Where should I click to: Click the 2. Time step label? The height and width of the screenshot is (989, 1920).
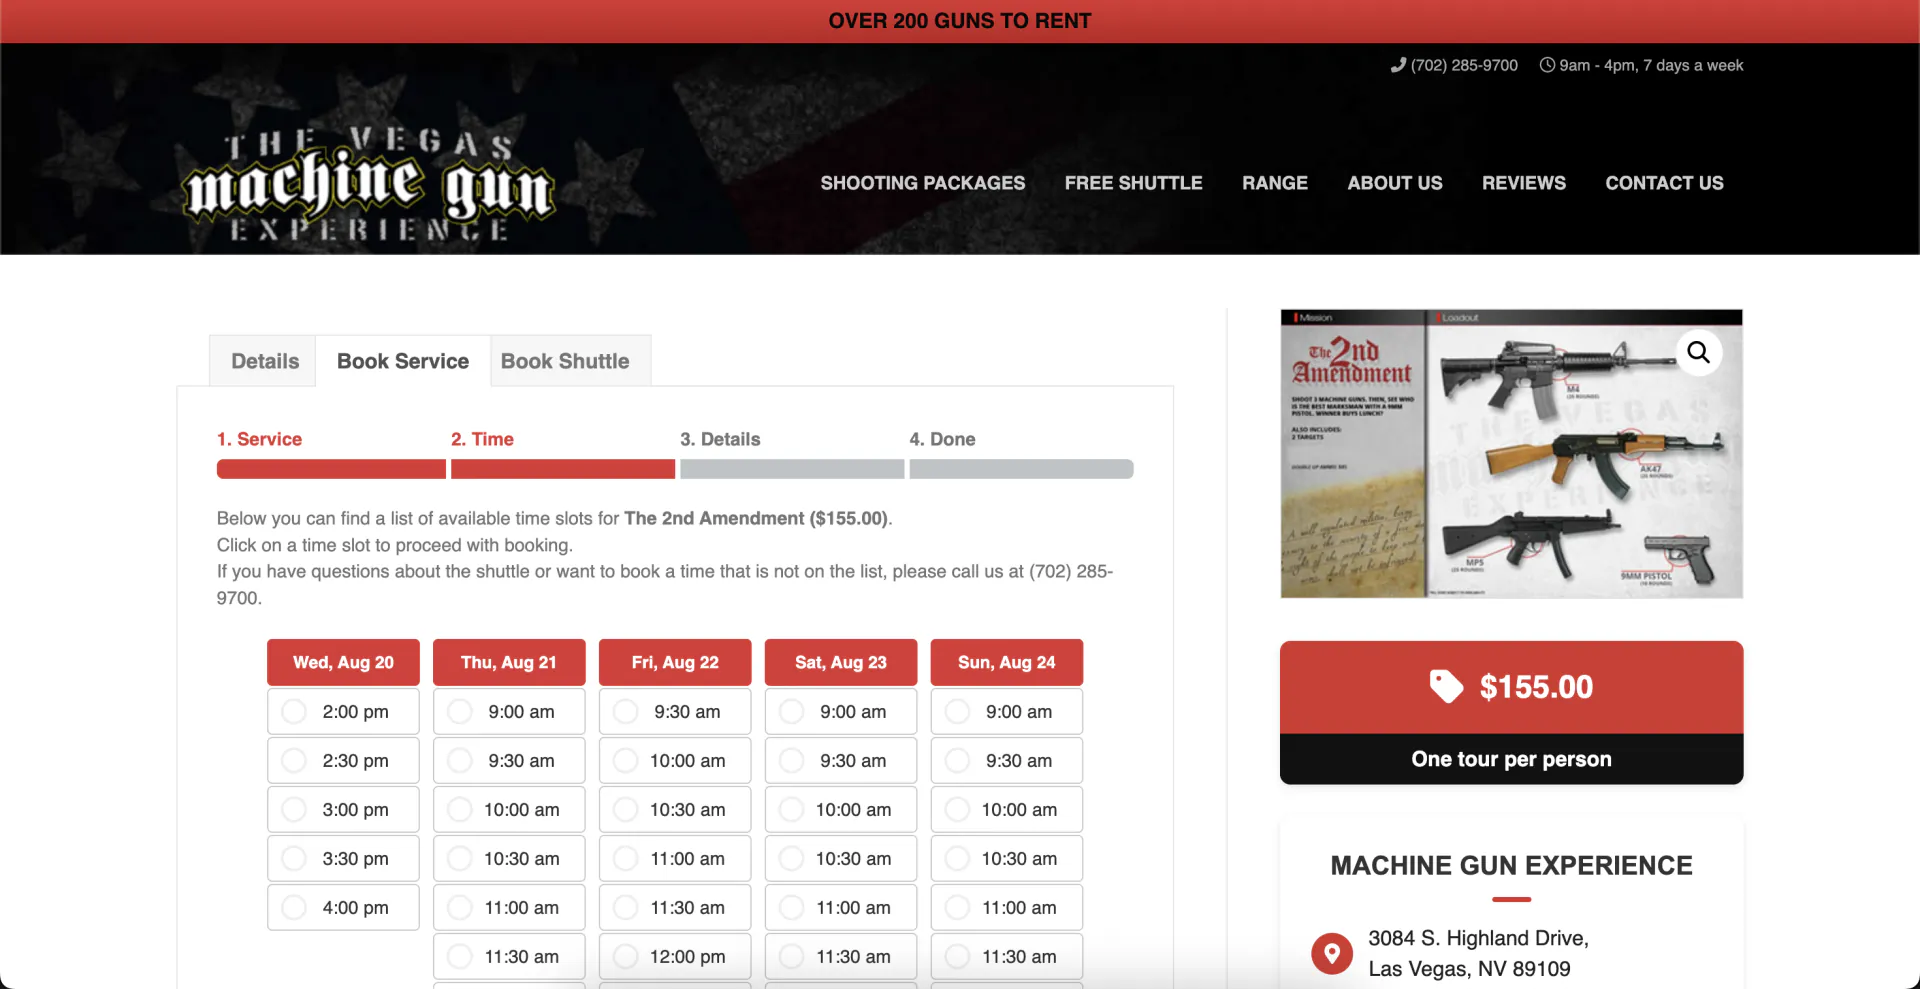pos(482,439)
